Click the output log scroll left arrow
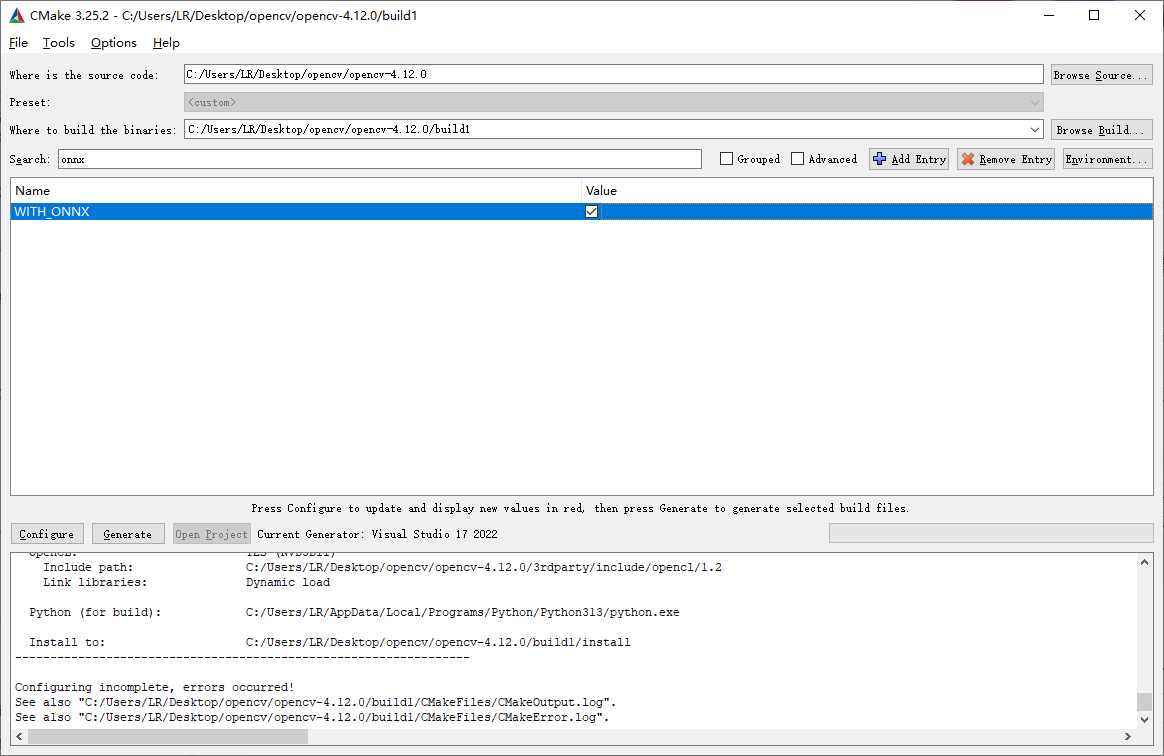The height and width of the screenshot is (756, 1164). tap(19, 737)
